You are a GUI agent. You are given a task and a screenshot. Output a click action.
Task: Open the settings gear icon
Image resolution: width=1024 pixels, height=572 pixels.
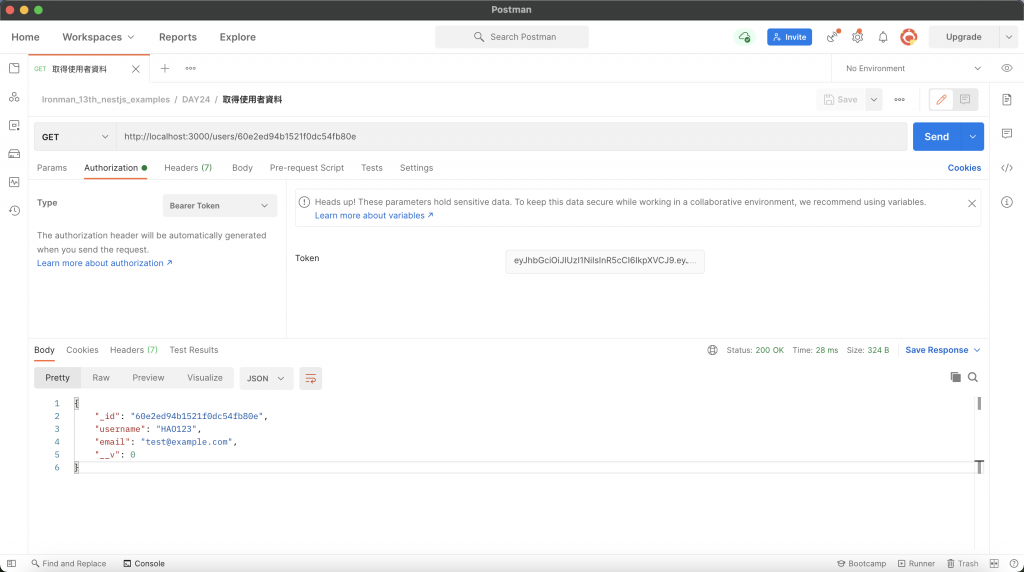(x=857, y=37)
